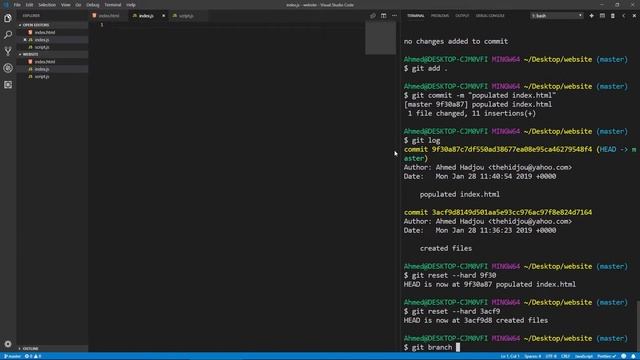Viewport: 640px width, 360px height.
Task: Open the bash terminal selector dropdown
Action: coord(557,16)
